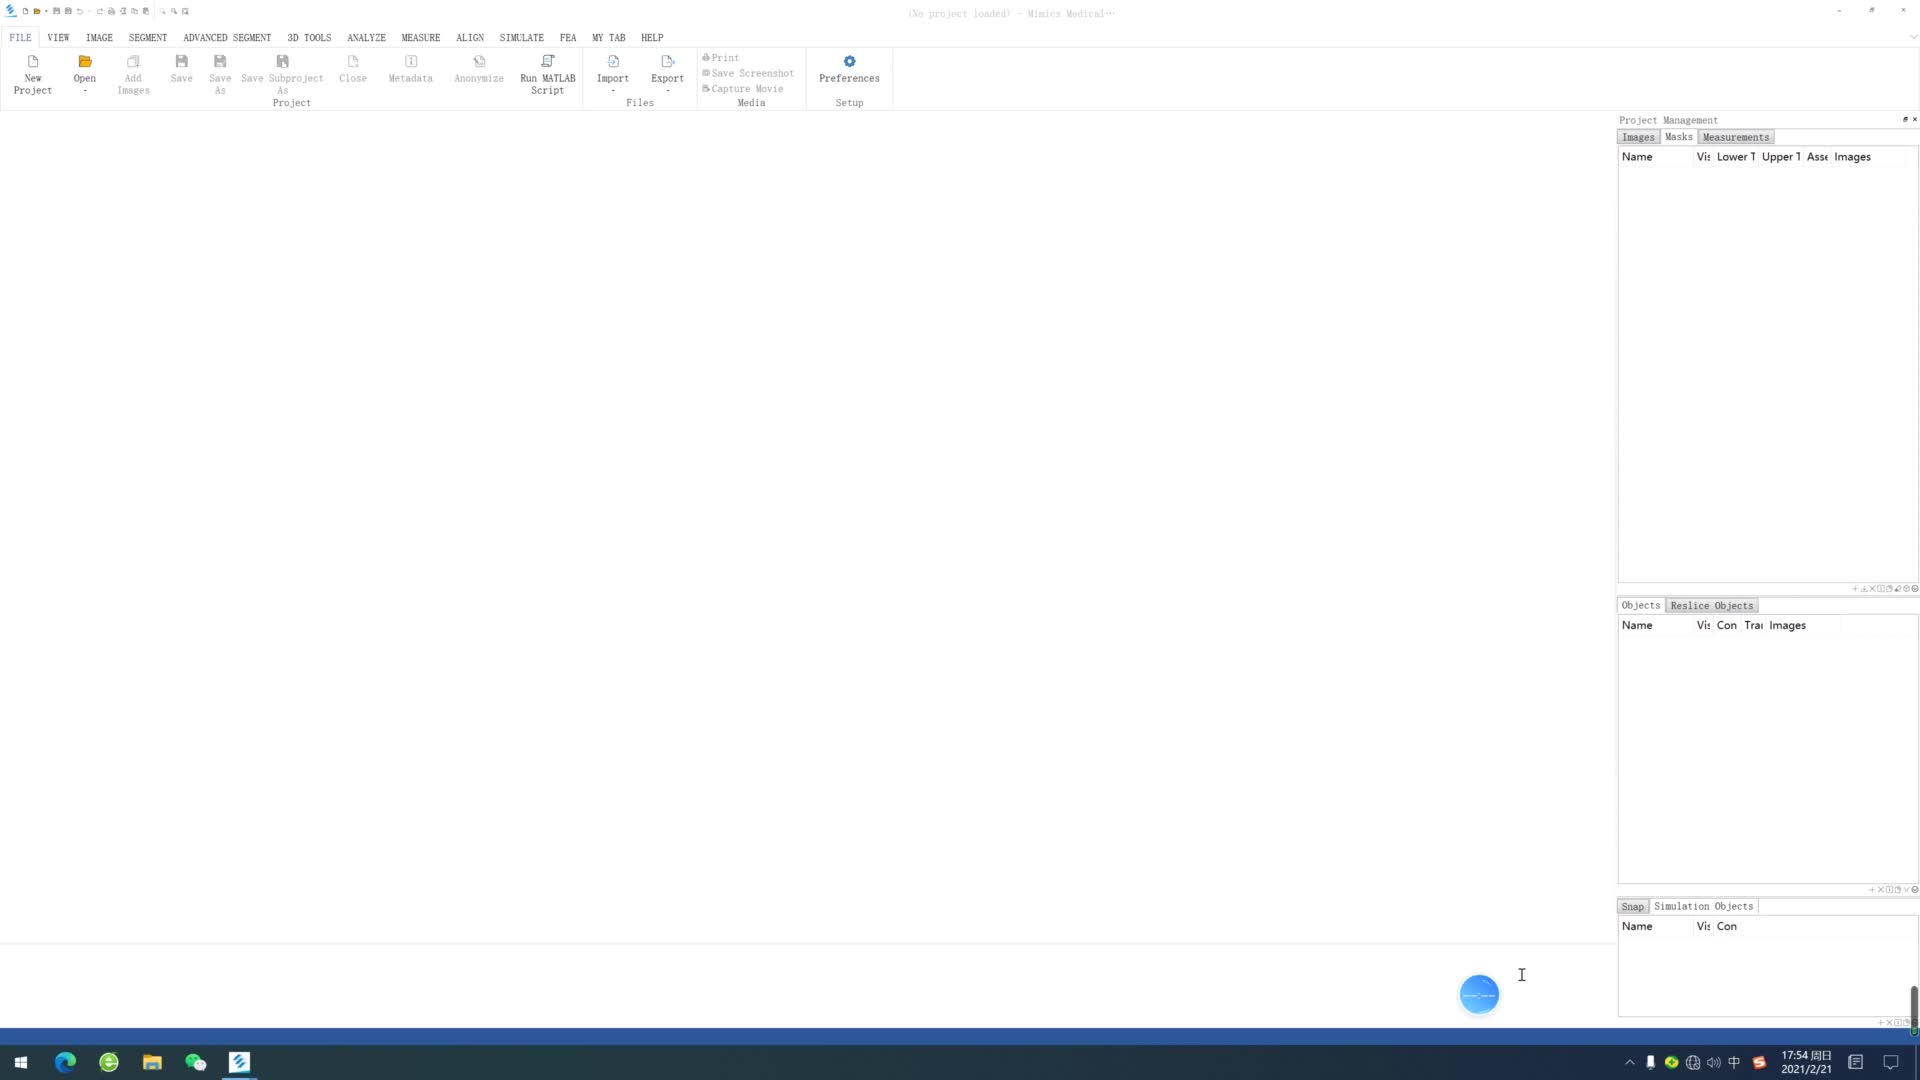Click the Import files icon
1920x1080 pixels.
click(x=613, y=62)
